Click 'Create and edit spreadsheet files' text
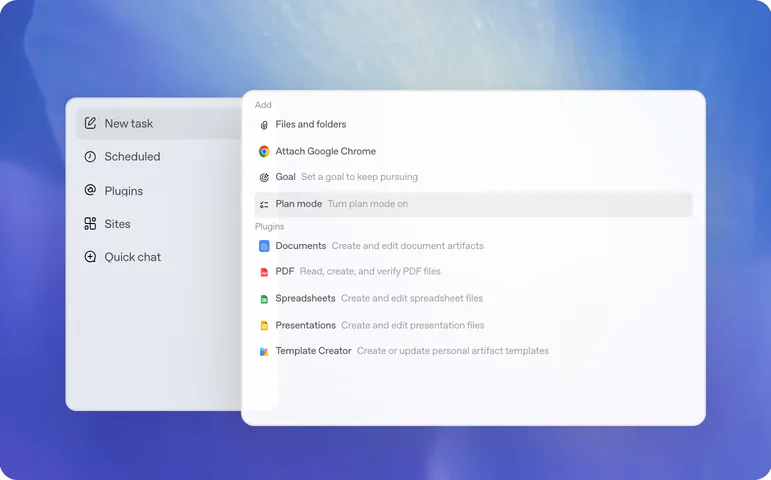 pos(412,299)
